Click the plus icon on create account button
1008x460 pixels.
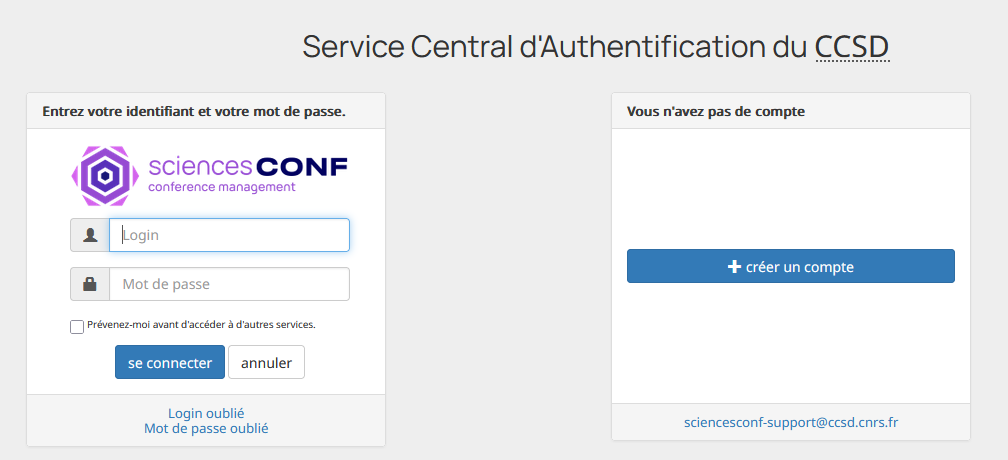point(734,267)
